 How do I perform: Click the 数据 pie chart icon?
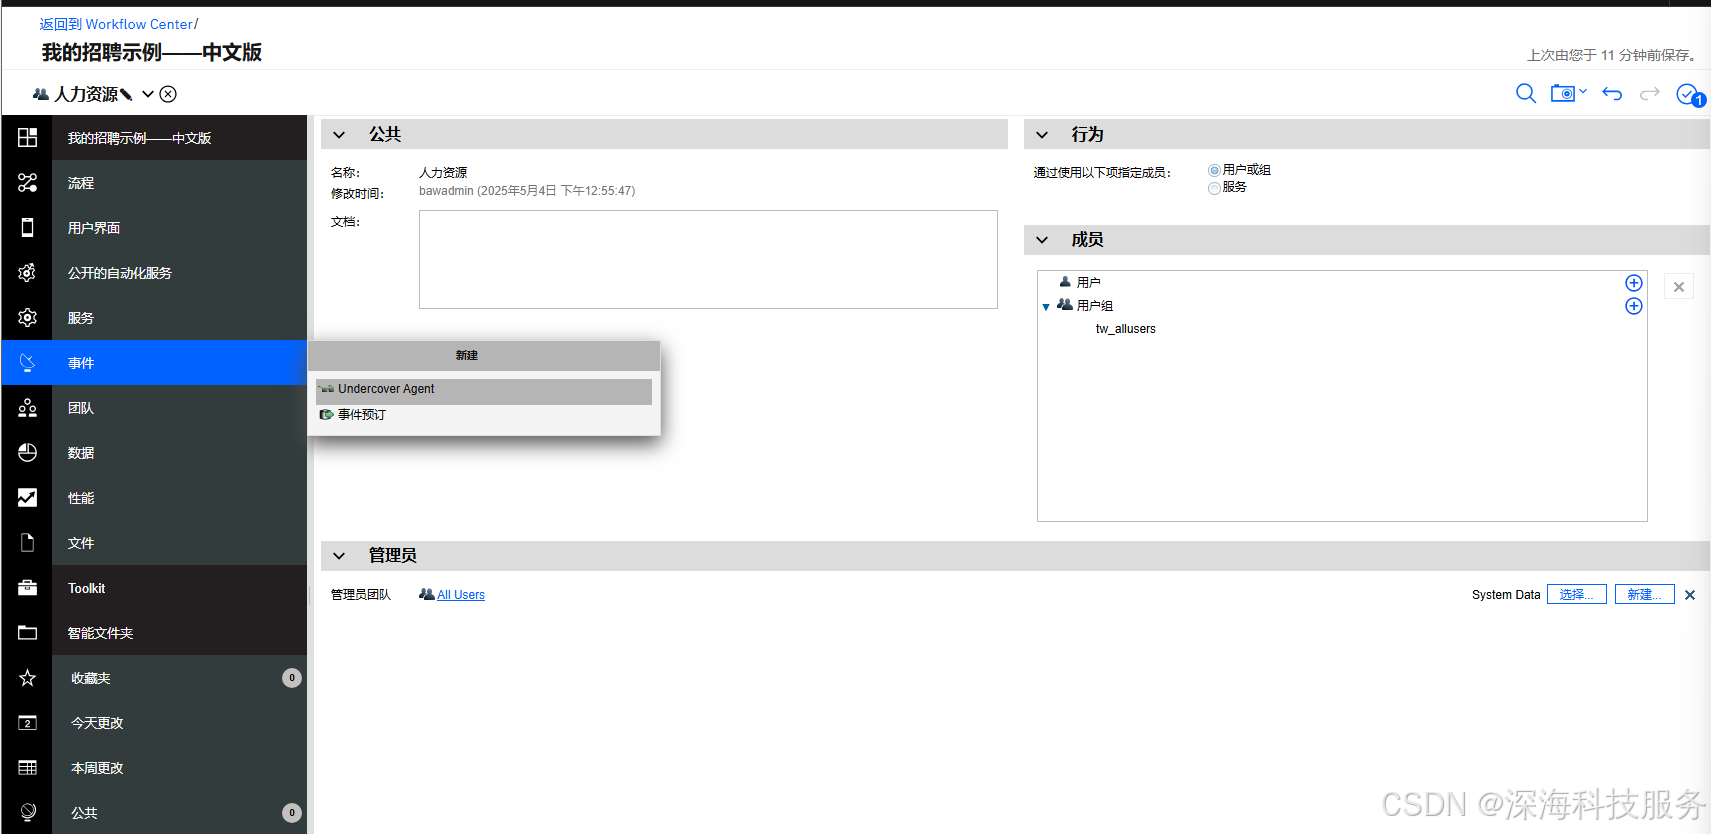[x=27, y=453]
